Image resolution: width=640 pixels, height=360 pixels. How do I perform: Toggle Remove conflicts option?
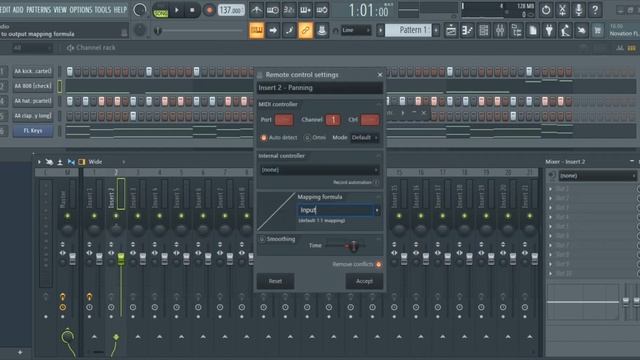click(x=378, y=264)
